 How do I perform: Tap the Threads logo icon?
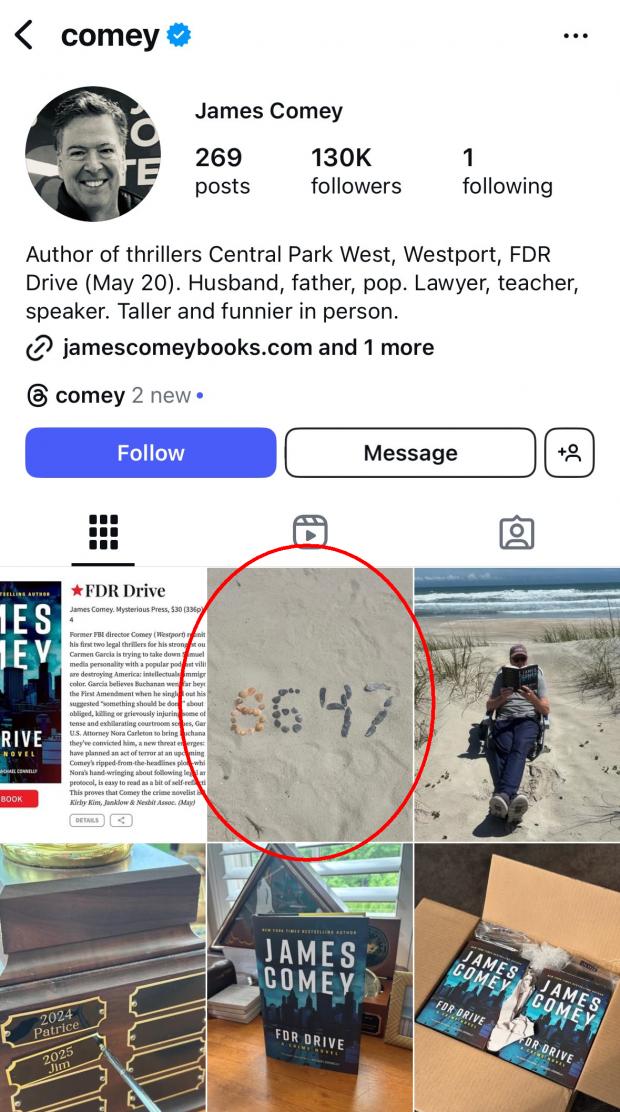point(37,395)
